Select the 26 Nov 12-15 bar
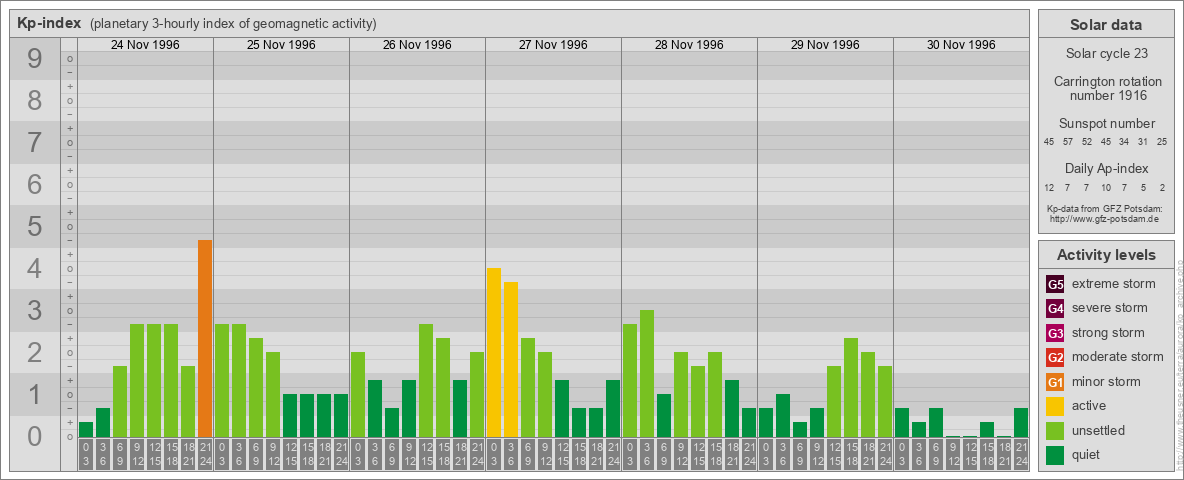The image size is (1184, 480). tap(426, 380)
